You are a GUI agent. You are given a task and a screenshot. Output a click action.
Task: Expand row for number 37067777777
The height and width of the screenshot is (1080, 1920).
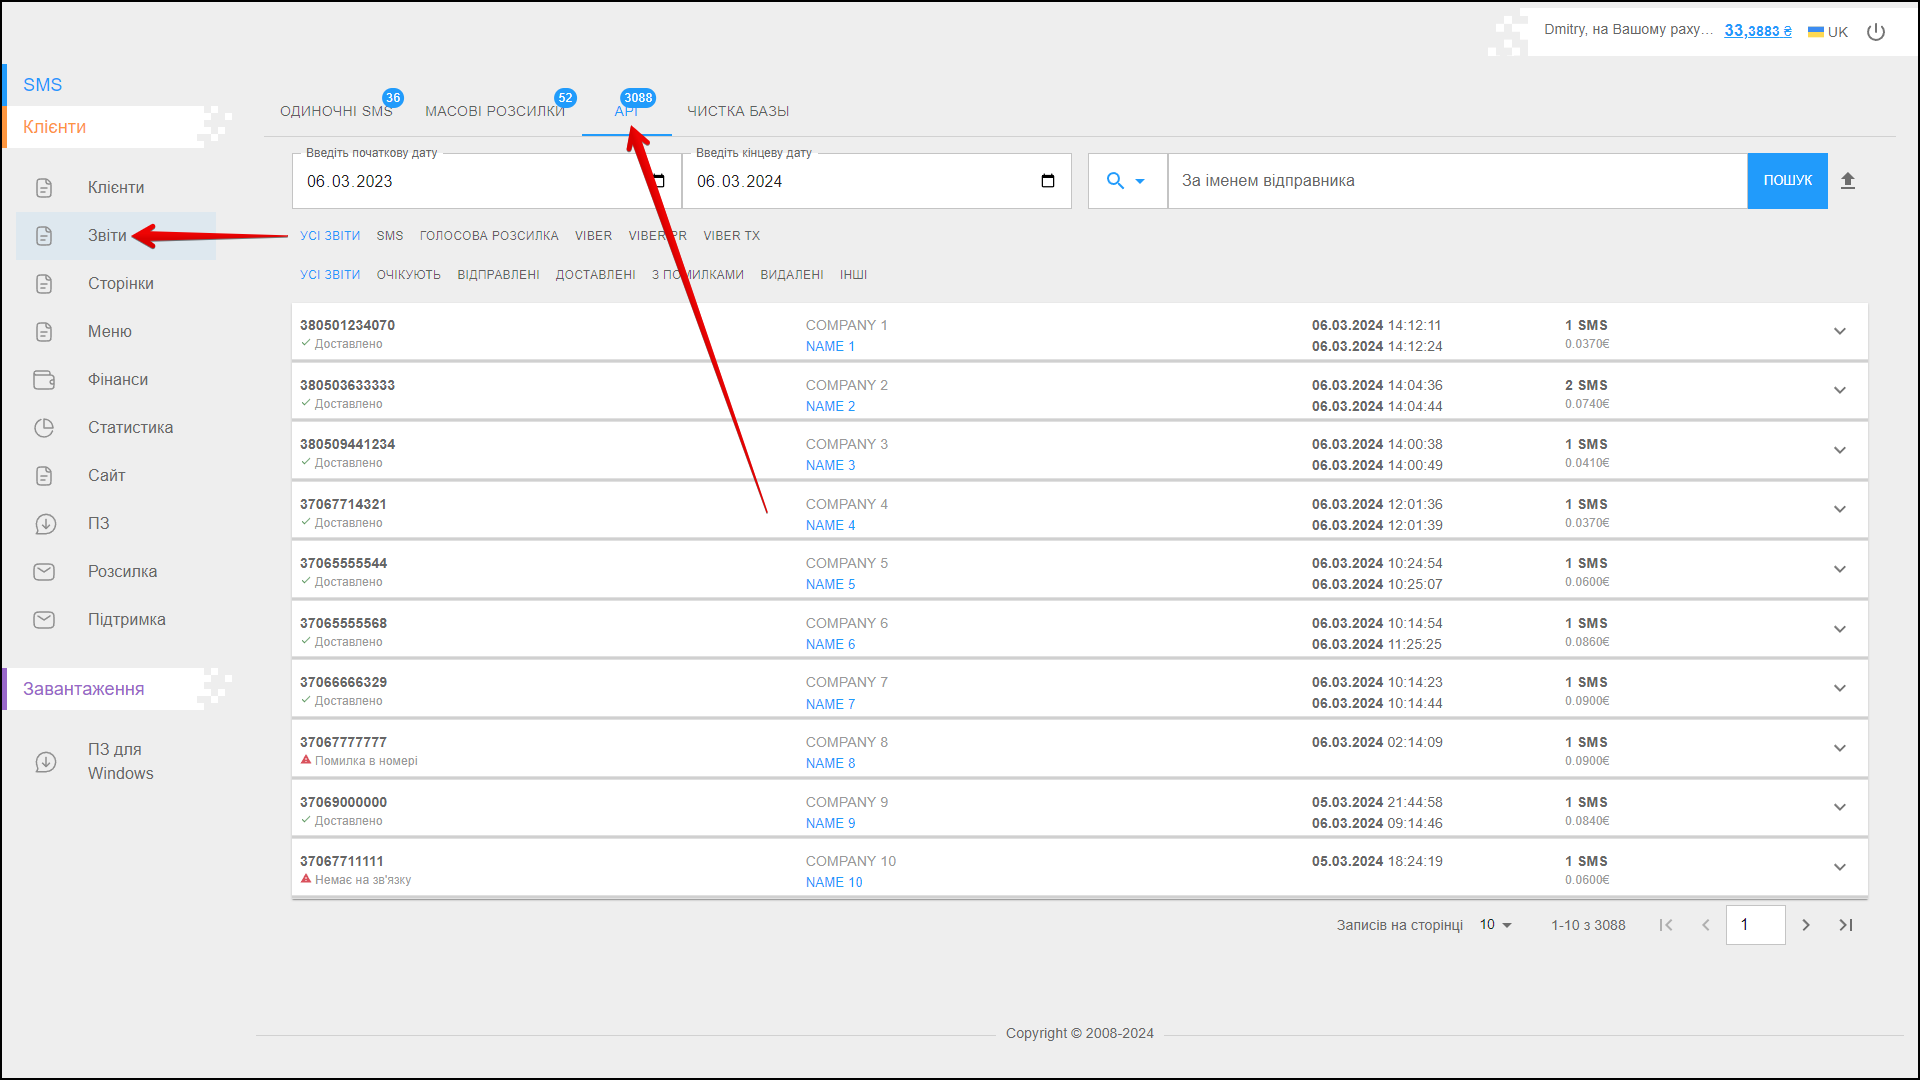coord(1839,749)
